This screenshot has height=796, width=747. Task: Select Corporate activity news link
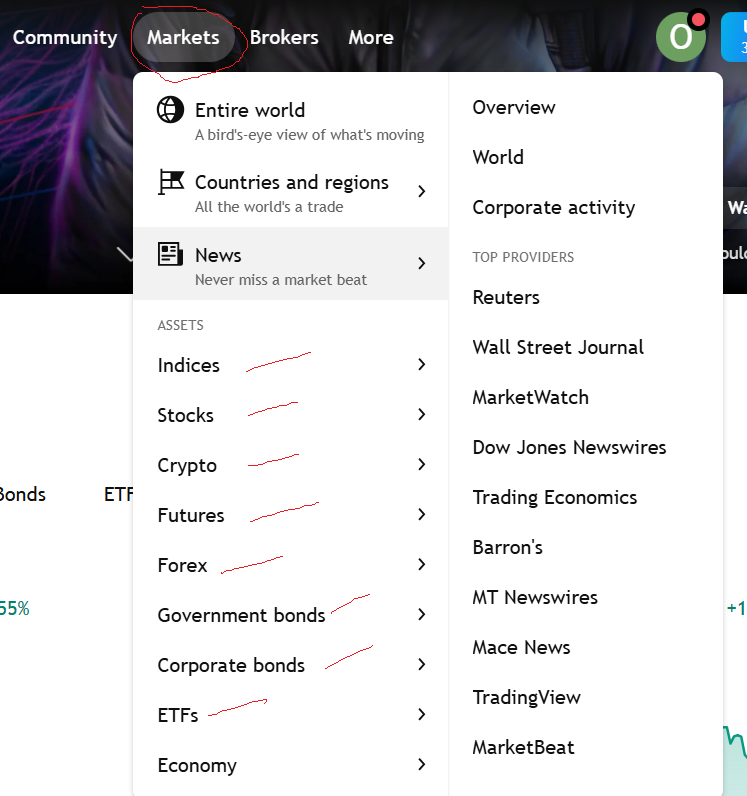[x=553, y=207]
